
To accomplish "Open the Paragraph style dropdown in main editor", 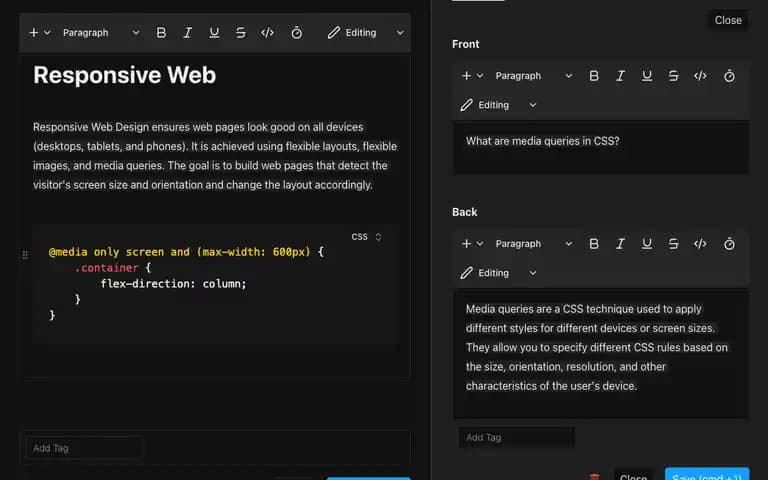I will tap(101, 33).
